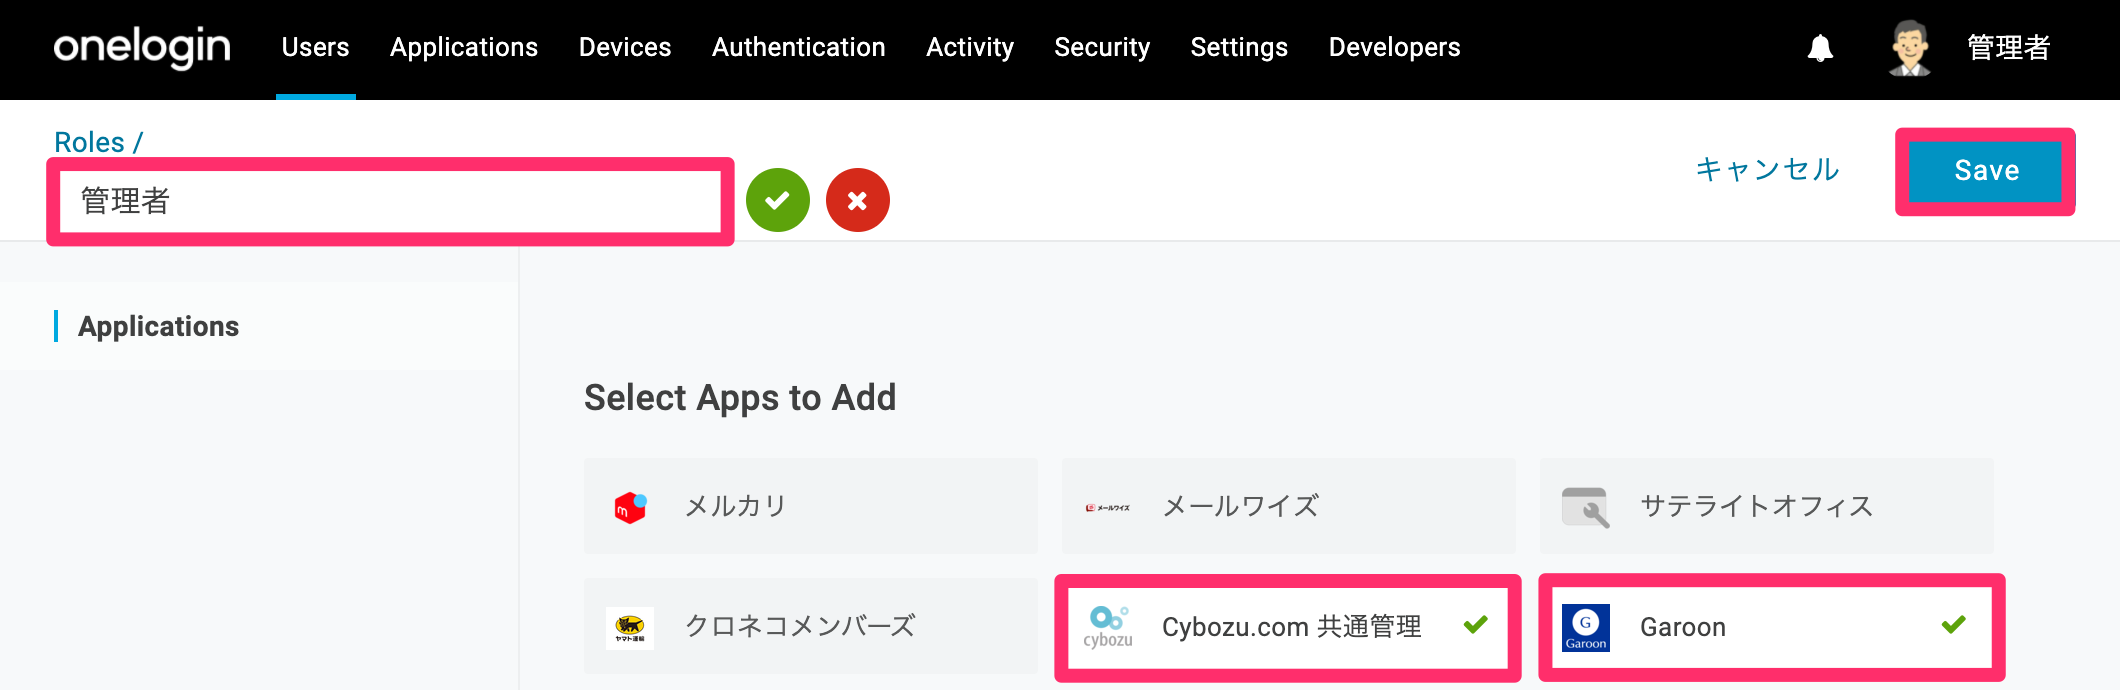The height and width of the screenshot is (690, 2120).
Task: Open the Settings menu
Action: coord(1239,47)
